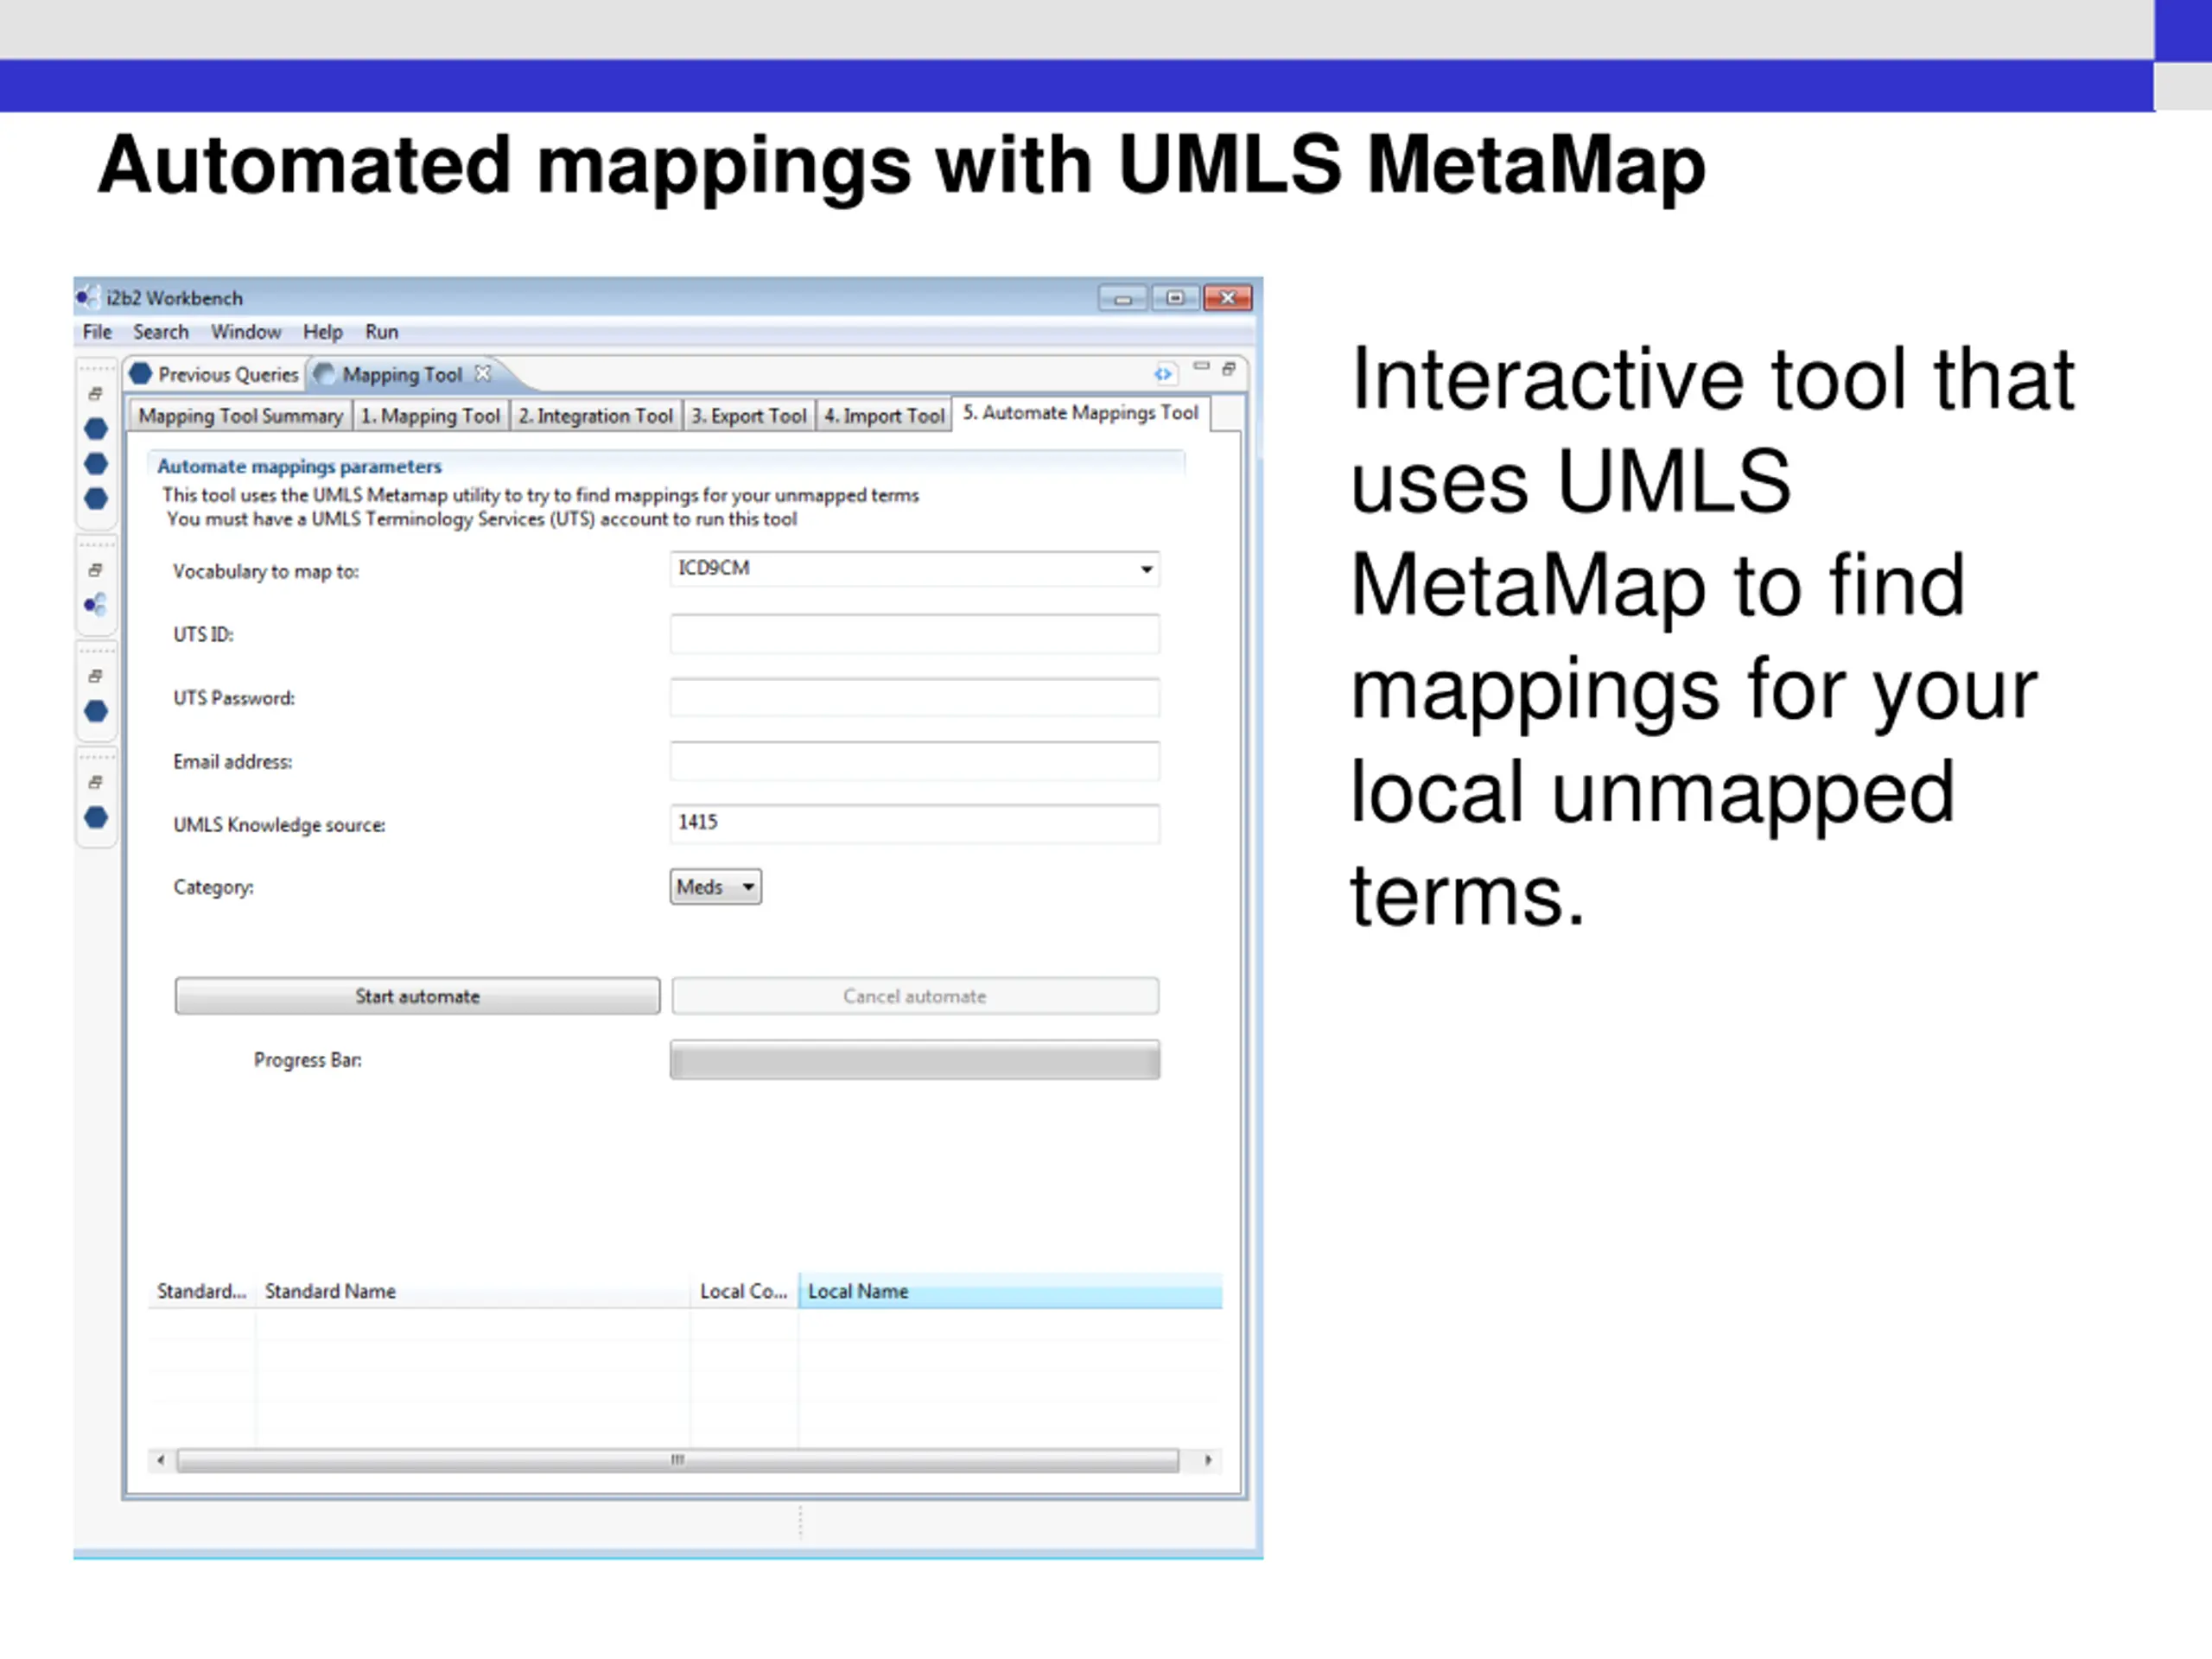Minimize the i2b2 Workbench window

pos(1123,298)
